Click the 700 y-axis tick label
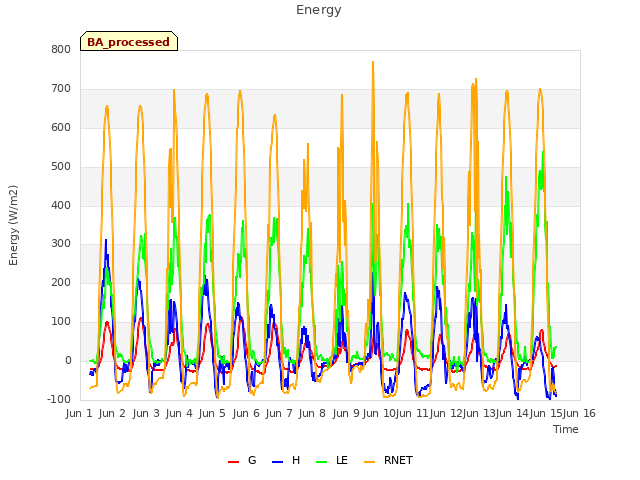640x480 pixels. pos(61,89)
